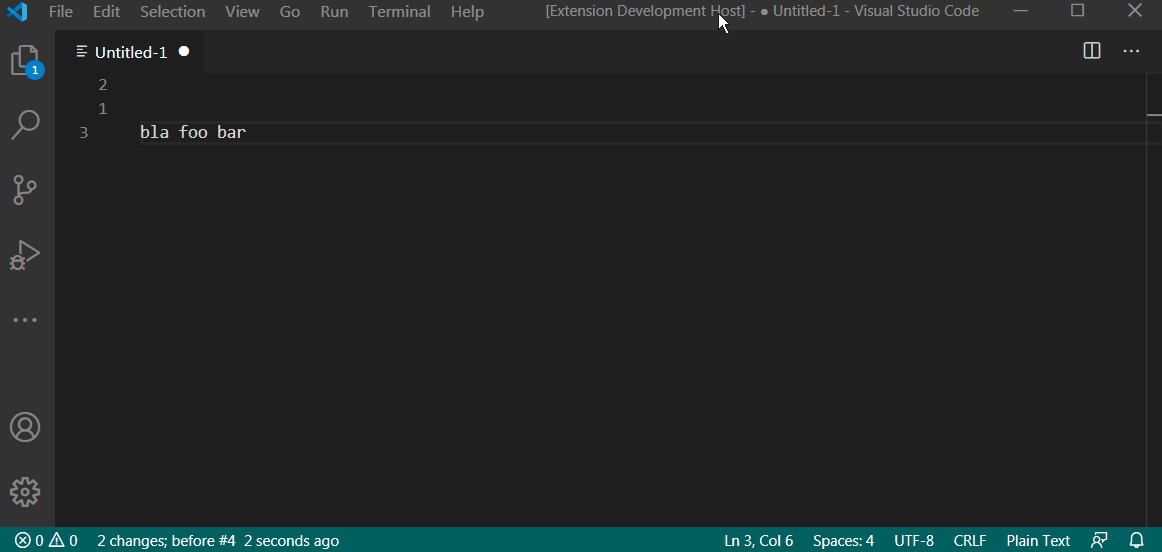The height and width of the screenshot is (552, 1162).
Task: Open the Run and Debug view
Action: pyautogui.click(x=25, y=255)
